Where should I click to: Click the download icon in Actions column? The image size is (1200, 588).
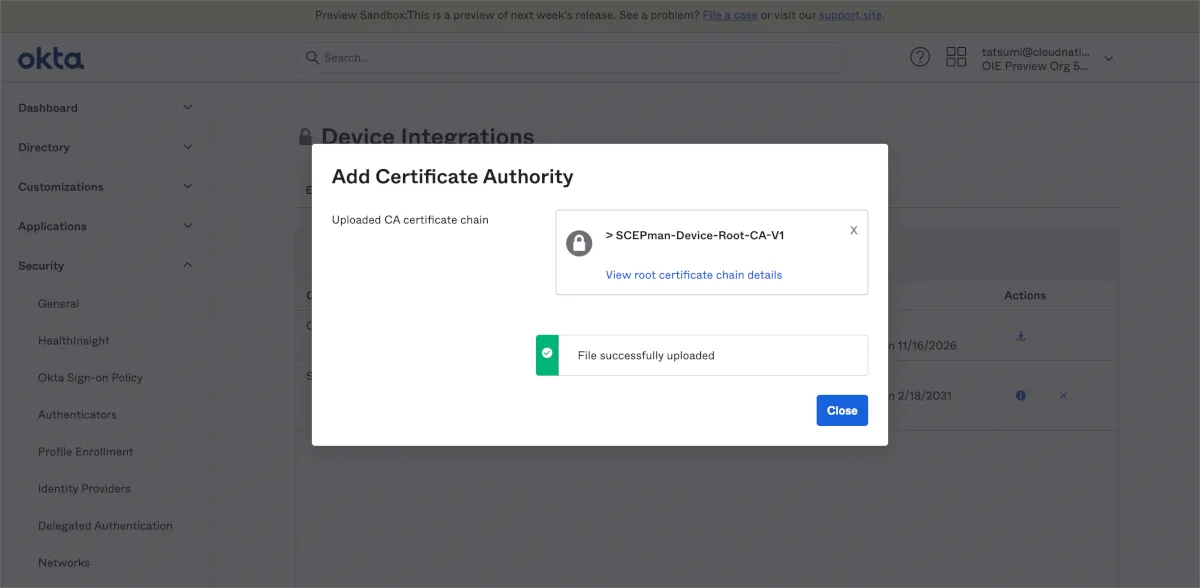click(1020, 336)
